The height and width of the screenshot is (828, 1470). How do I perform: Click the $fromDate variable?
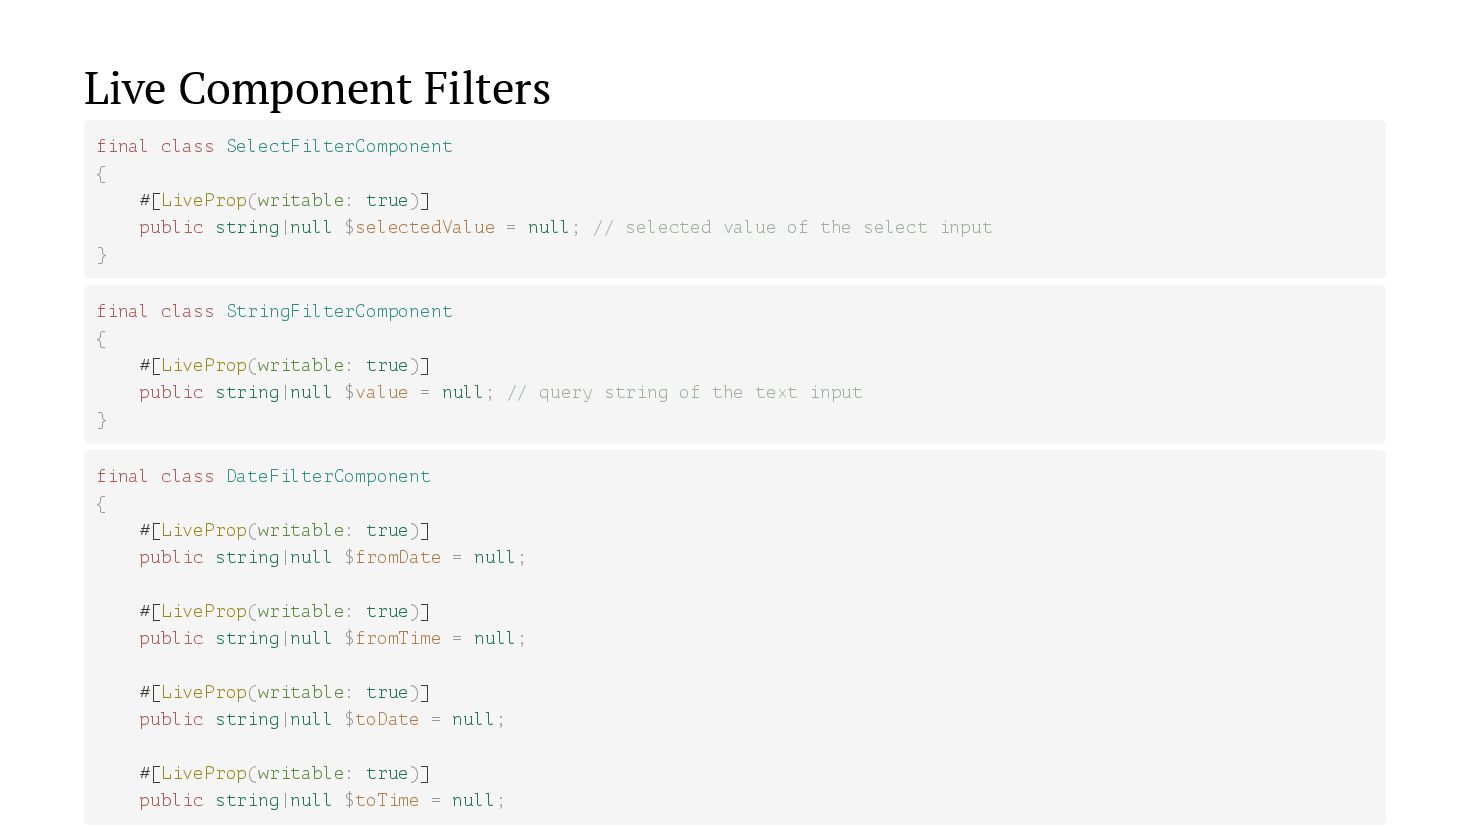[x=392, y=557]
